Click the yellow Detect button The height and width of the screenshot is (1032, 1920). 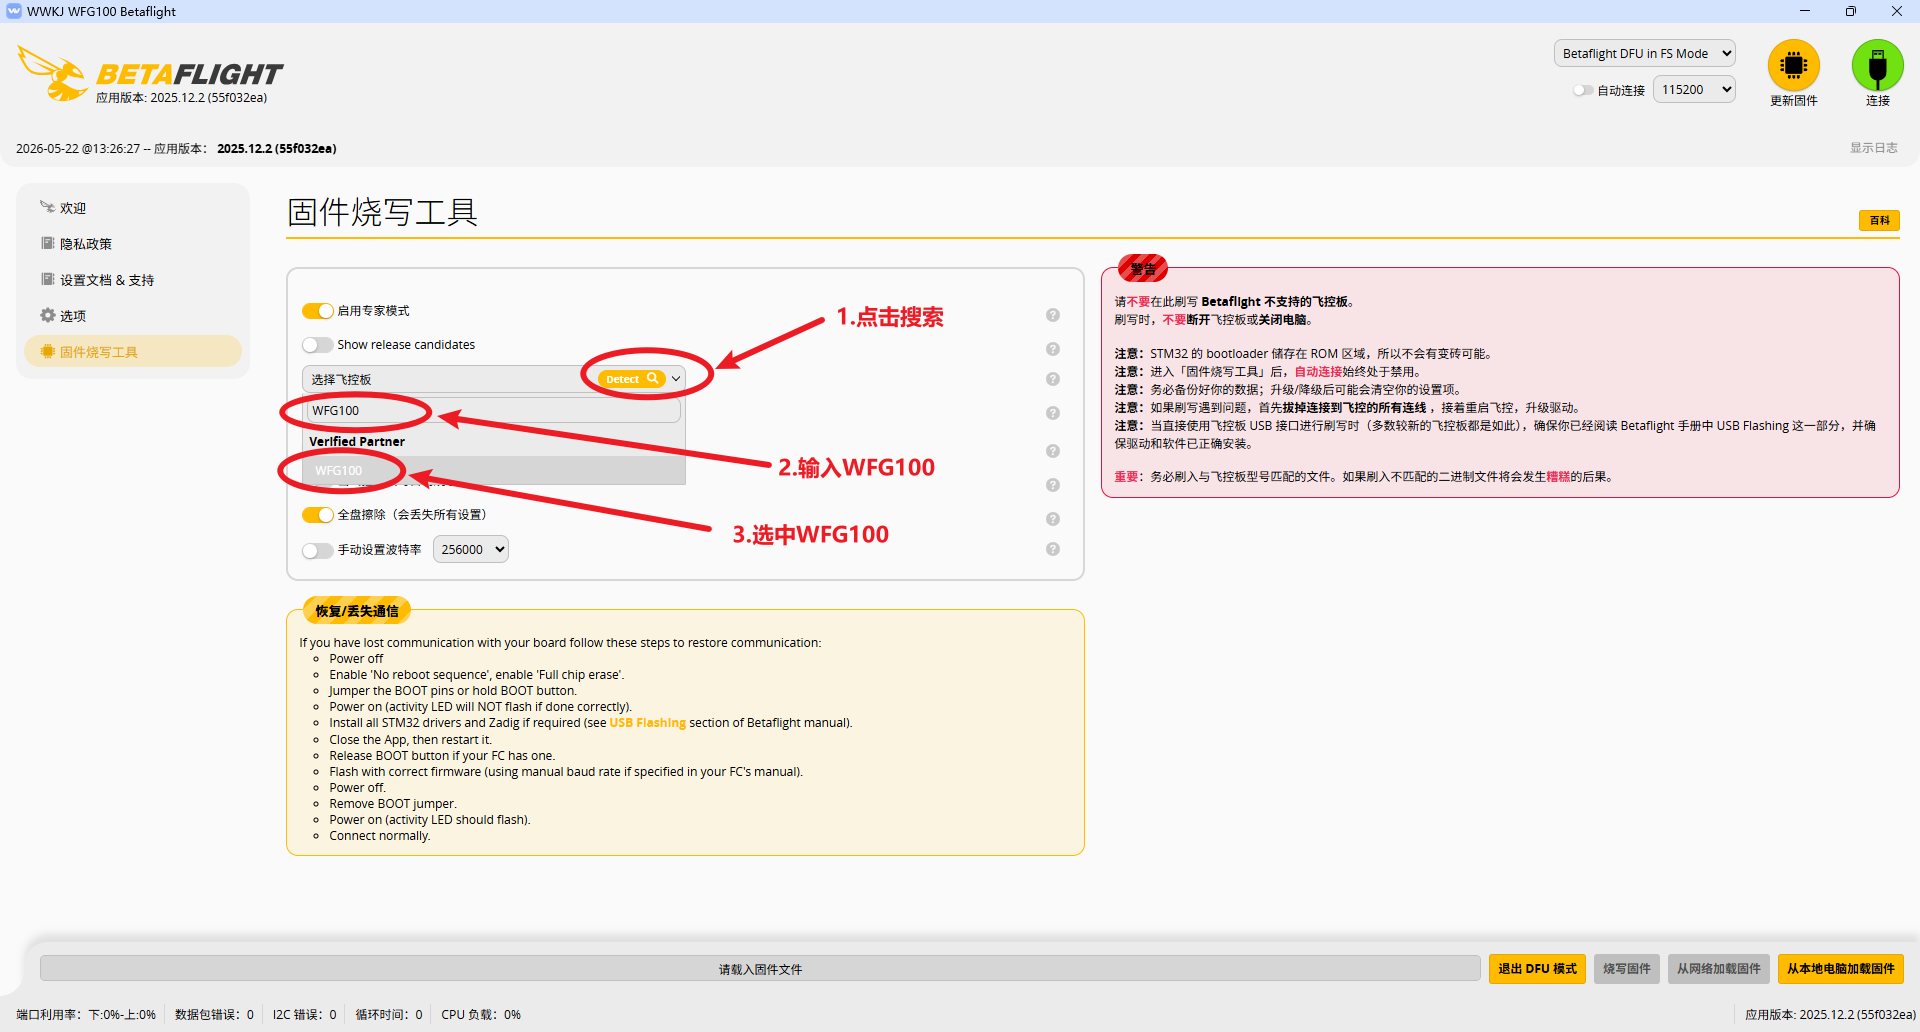[x=632, y=379]
